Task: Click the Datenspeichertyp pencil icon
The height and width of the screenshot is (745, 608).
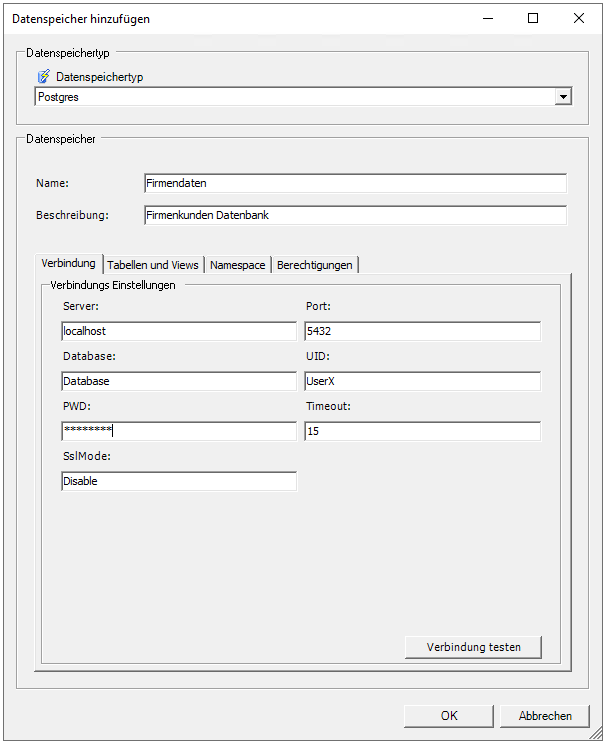Action: coord(44,76)
